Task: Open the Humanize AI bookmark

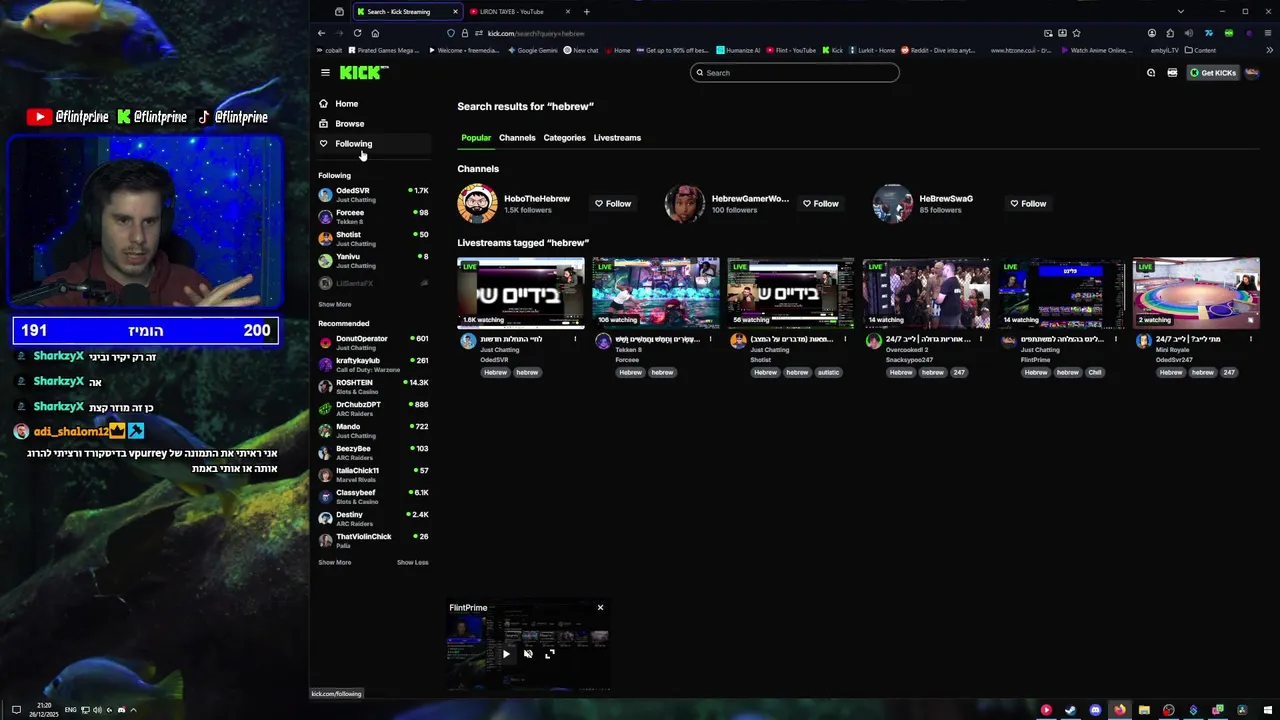Action: click(x=738, y=50)
